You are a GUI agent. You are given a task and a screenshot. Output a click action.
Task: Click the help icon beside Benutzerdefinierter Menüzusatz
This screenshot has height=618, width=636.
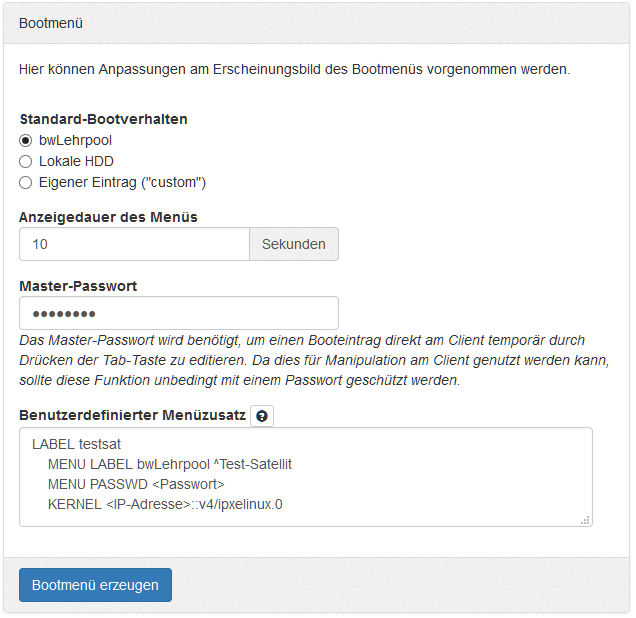pyautogui.click(x=261, y=416)
